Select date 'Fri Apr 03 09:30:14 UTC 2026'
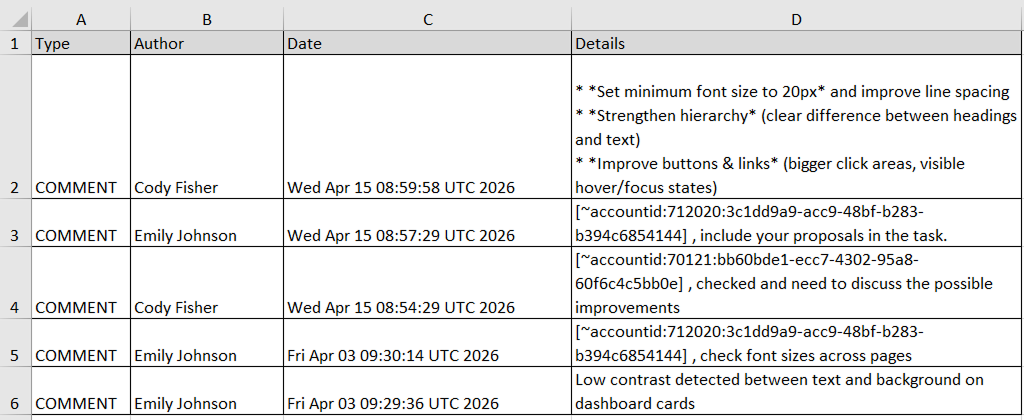The height and width of the screenshot is (420, 1024). pyautogui.click(x=428, y=343)
